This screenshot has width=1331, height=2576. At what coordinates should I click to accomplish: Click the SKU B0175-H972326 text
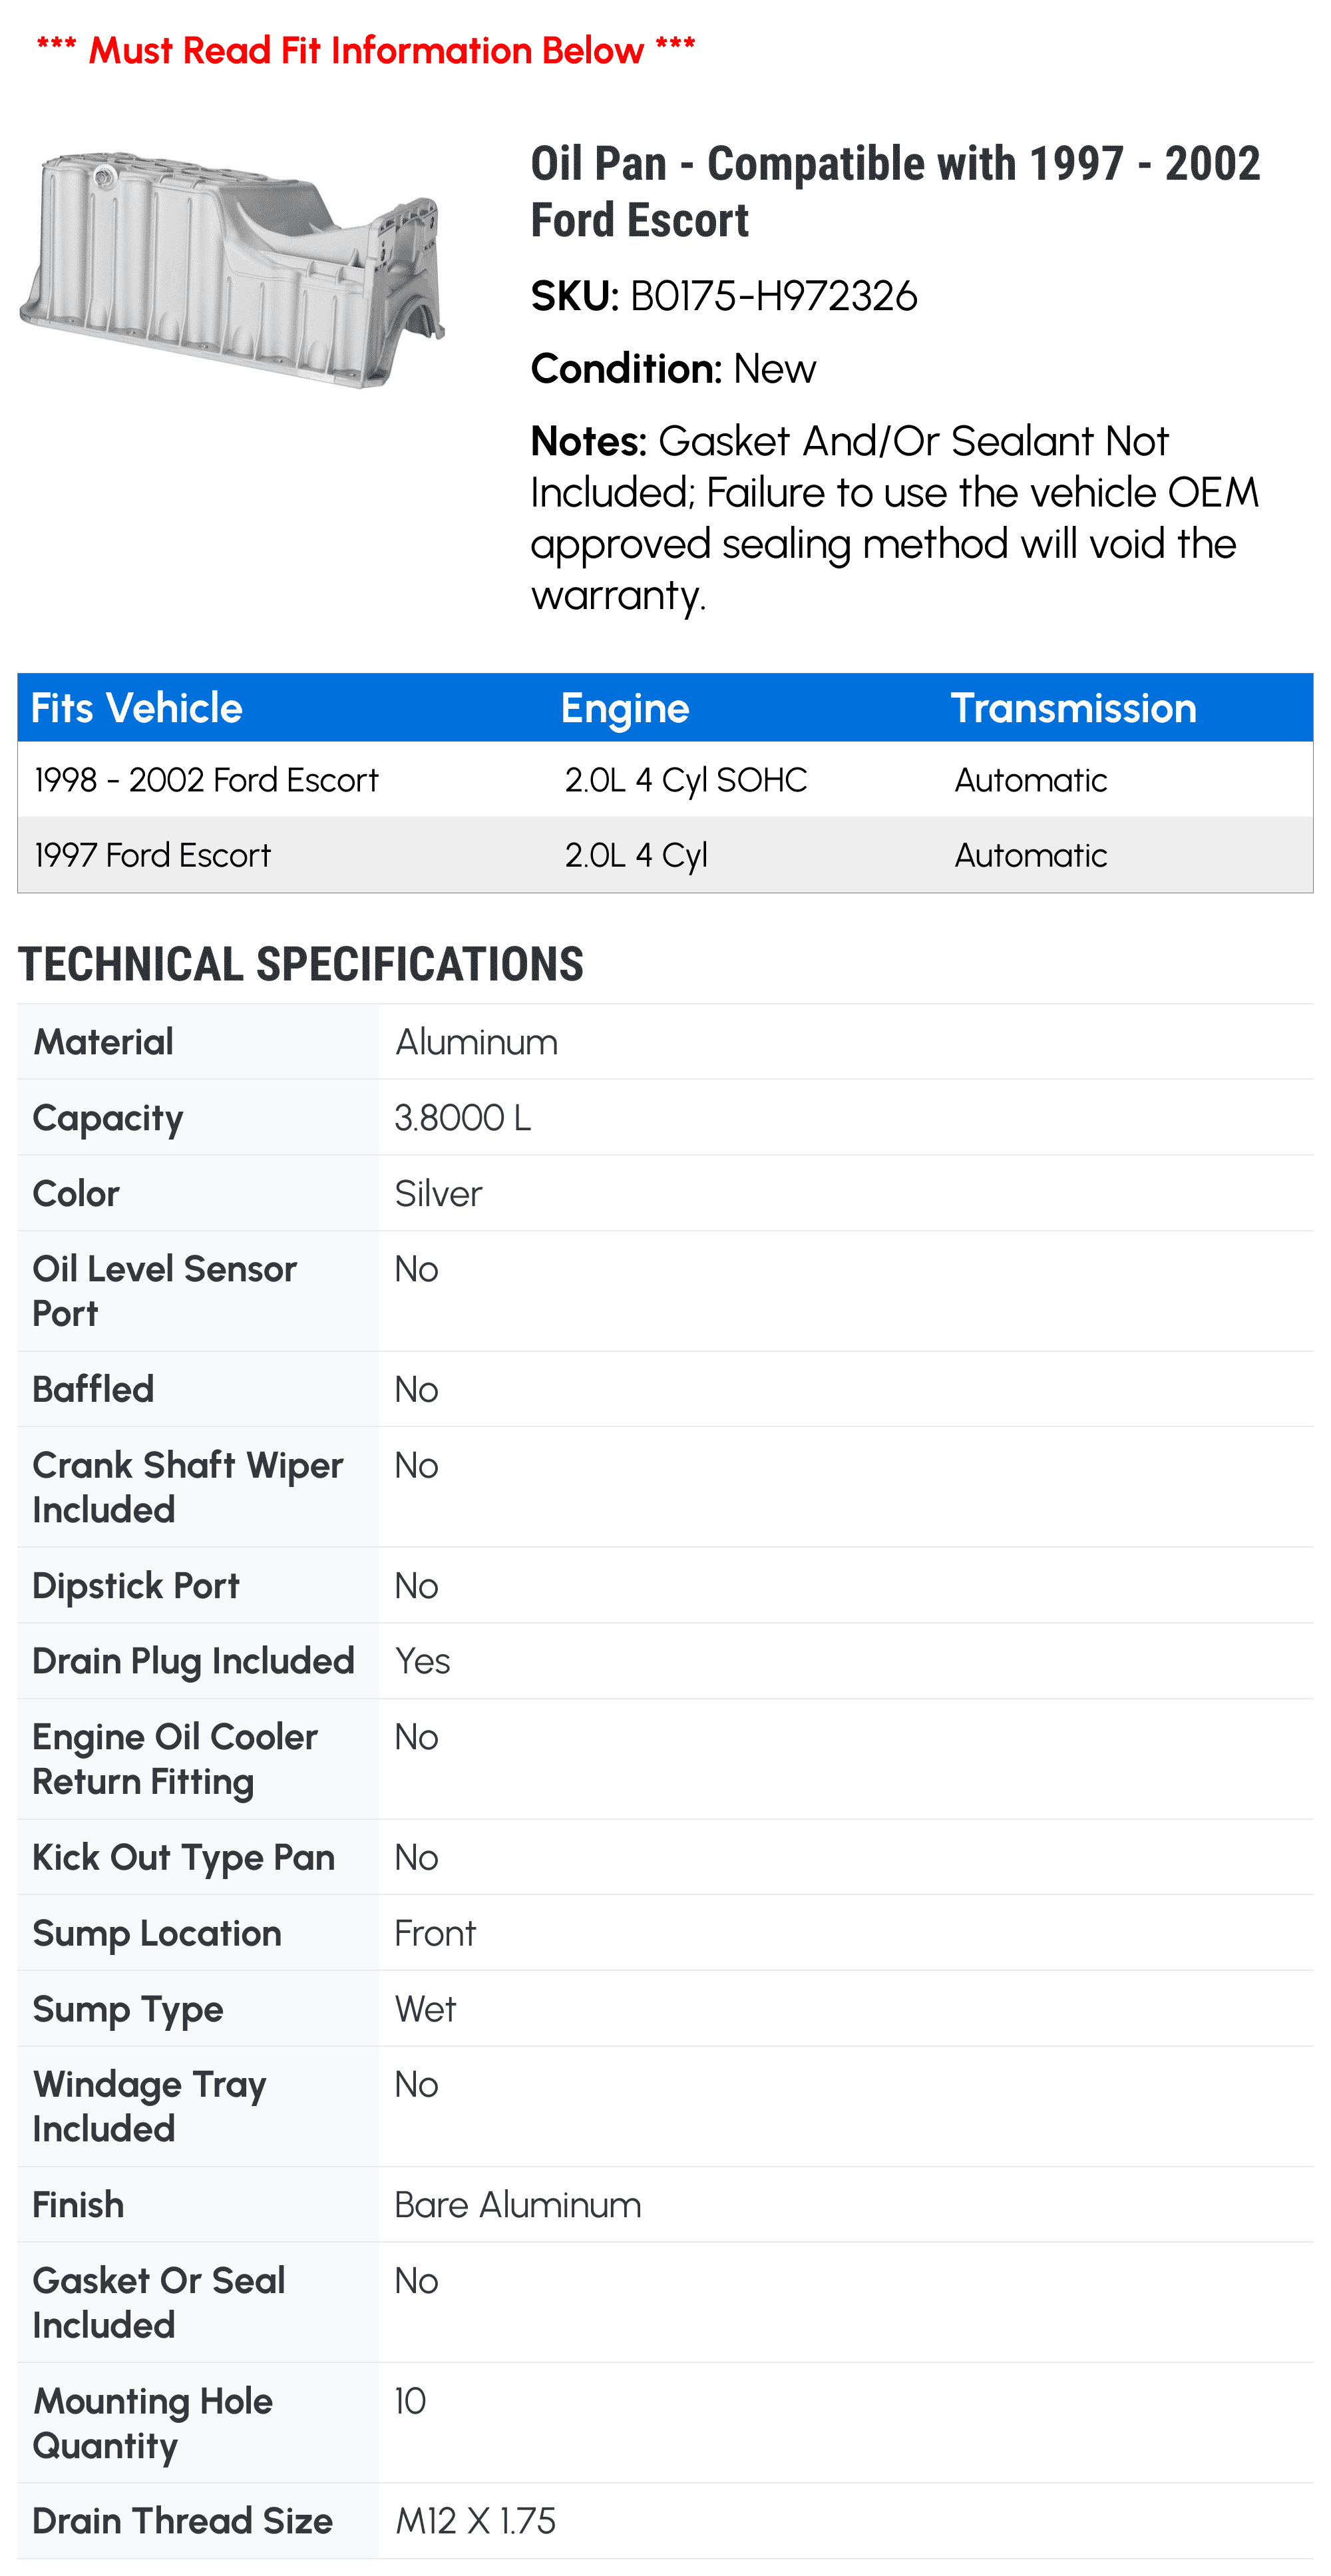point(724,297)
